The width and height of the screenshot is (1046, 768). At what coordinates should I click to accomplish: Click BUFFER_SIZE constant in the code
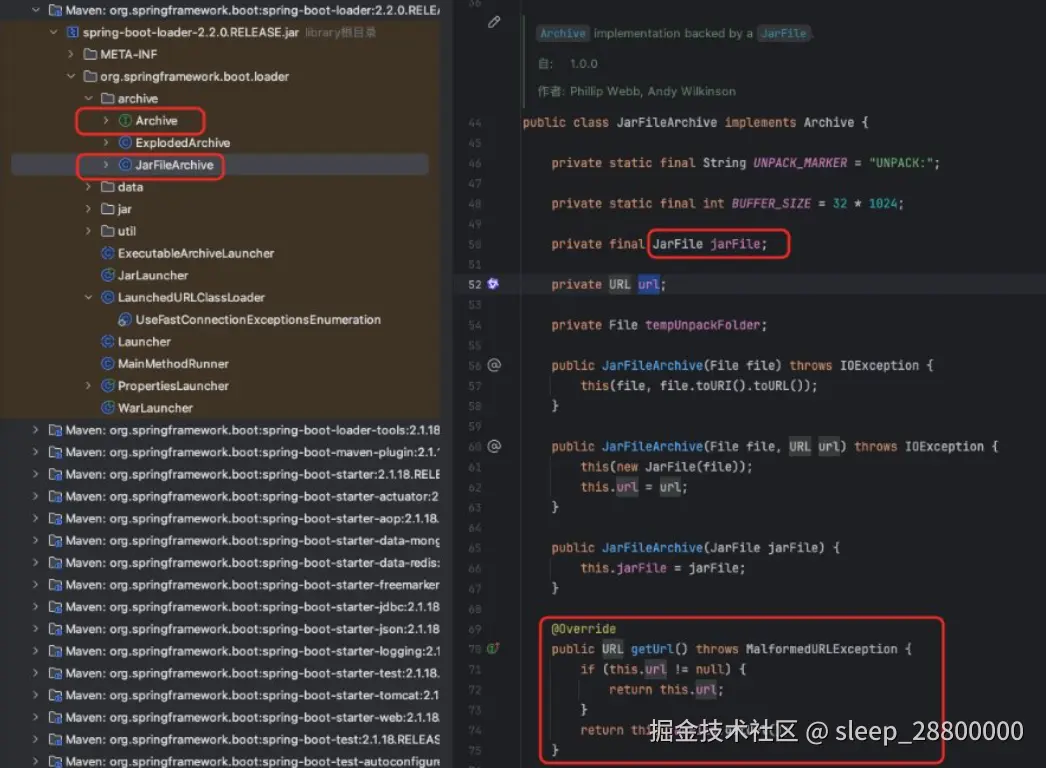tap(771, 204)
